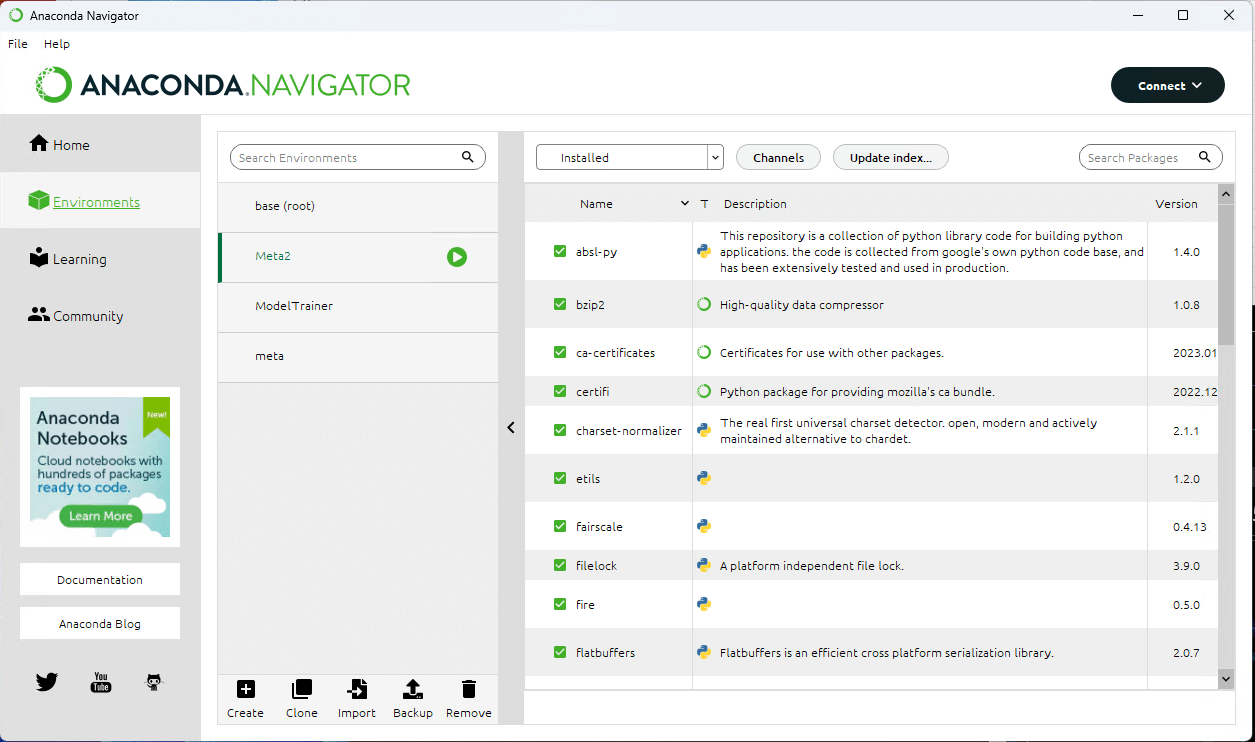This screenshot has width=1255, height=742.
Task: Click the T type column header
Action: 704,204
